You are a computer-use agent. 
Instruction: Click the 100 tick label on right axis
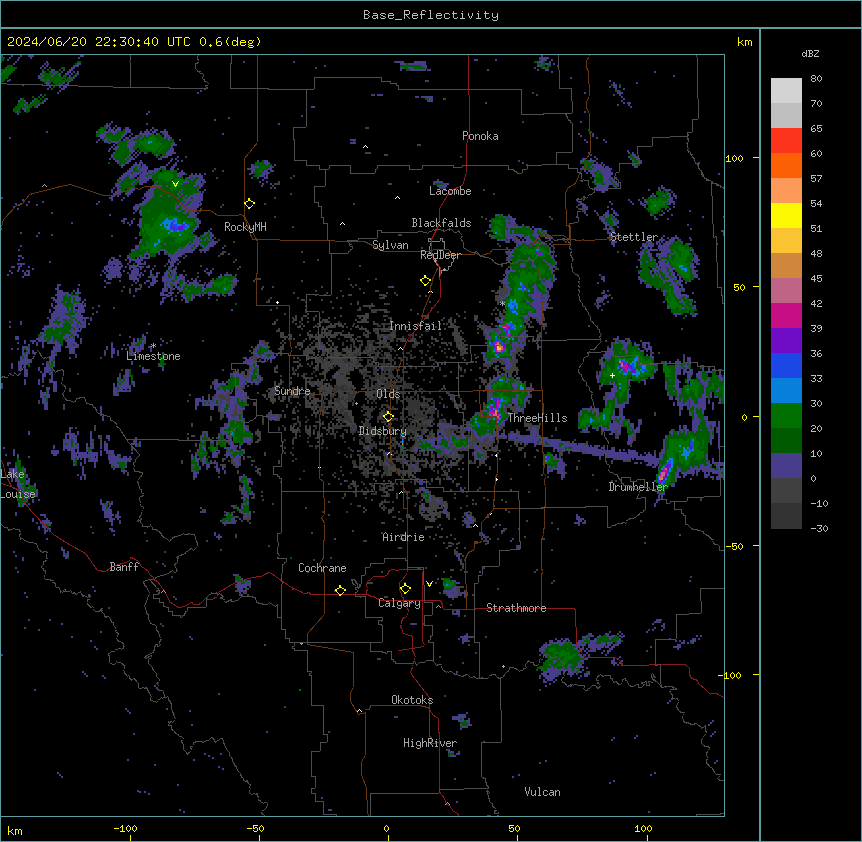734,158
